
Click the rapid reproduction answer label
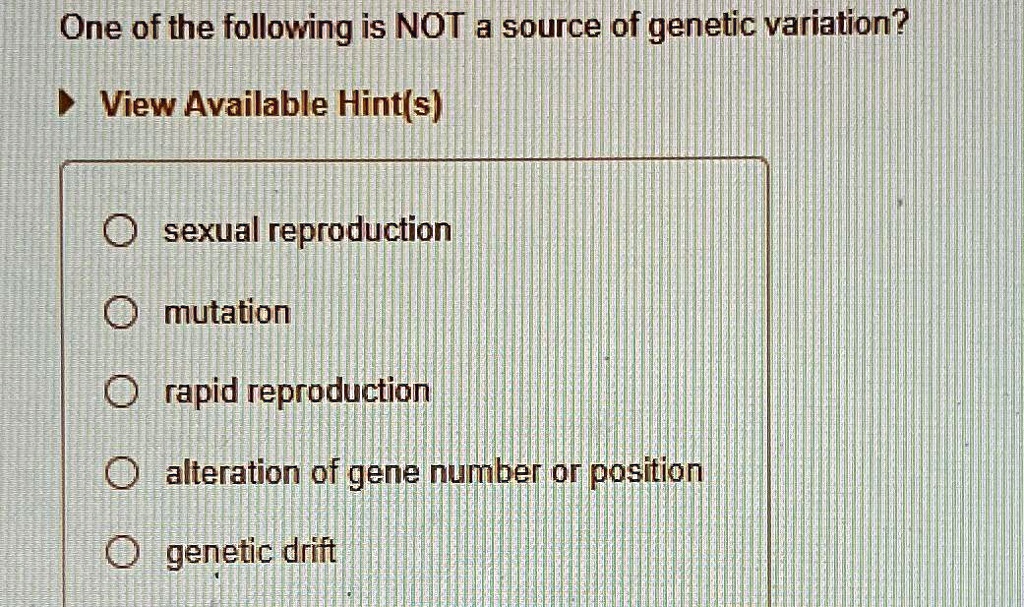298,392
